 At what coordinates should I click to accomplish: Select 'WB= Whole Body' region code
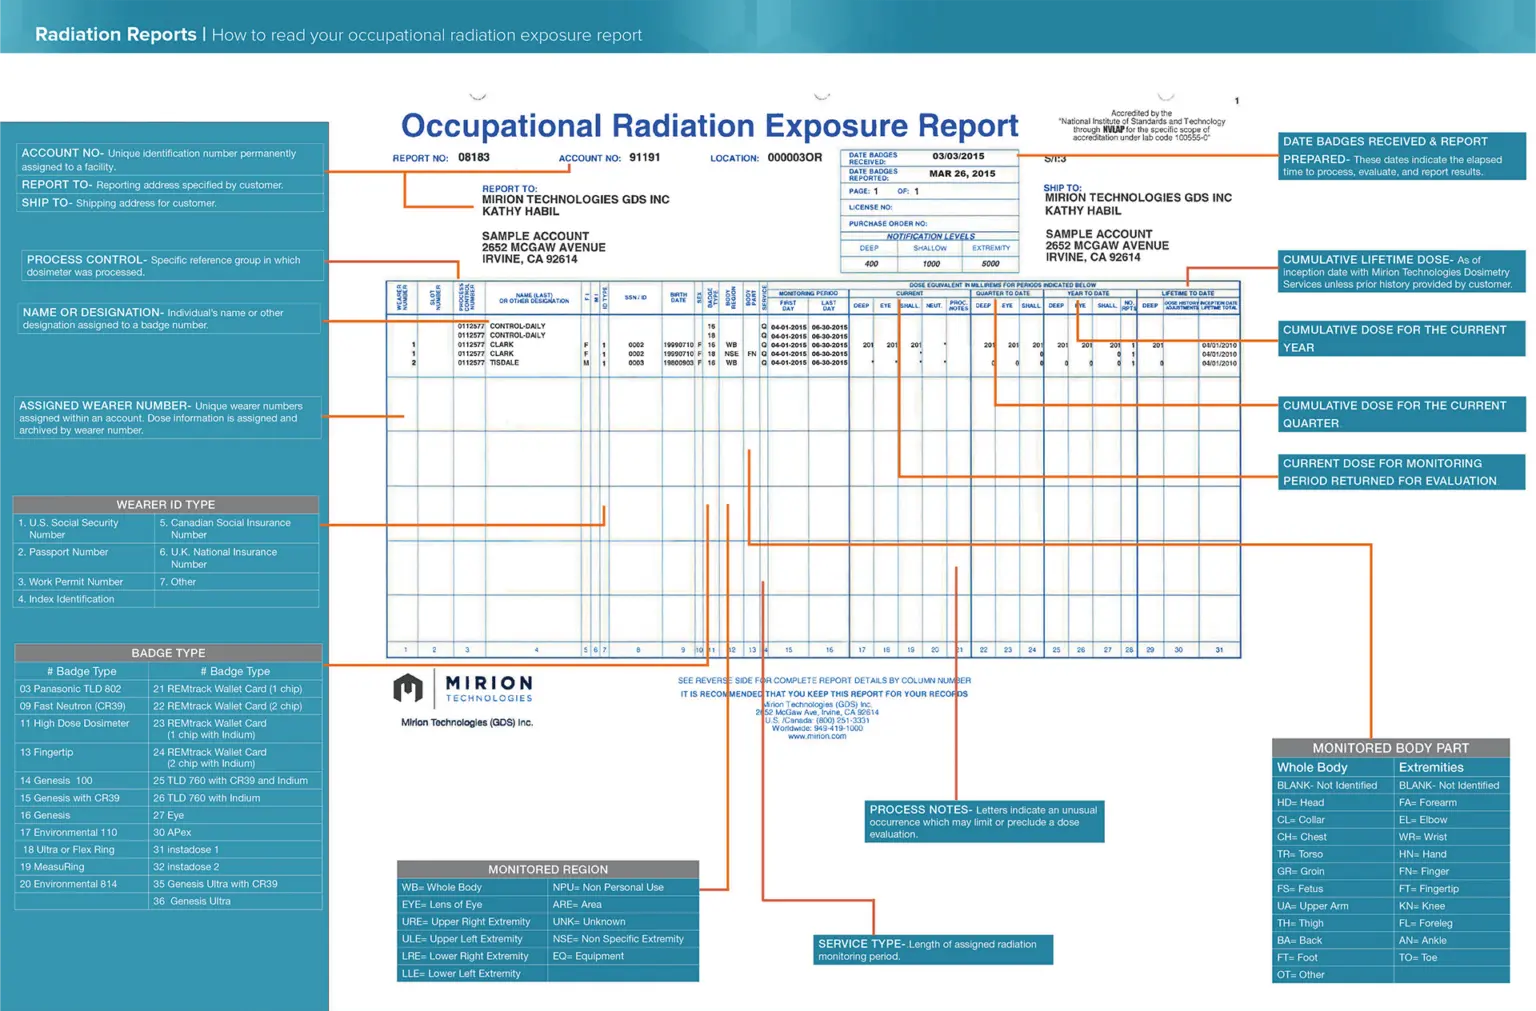(x=472, y=887)
